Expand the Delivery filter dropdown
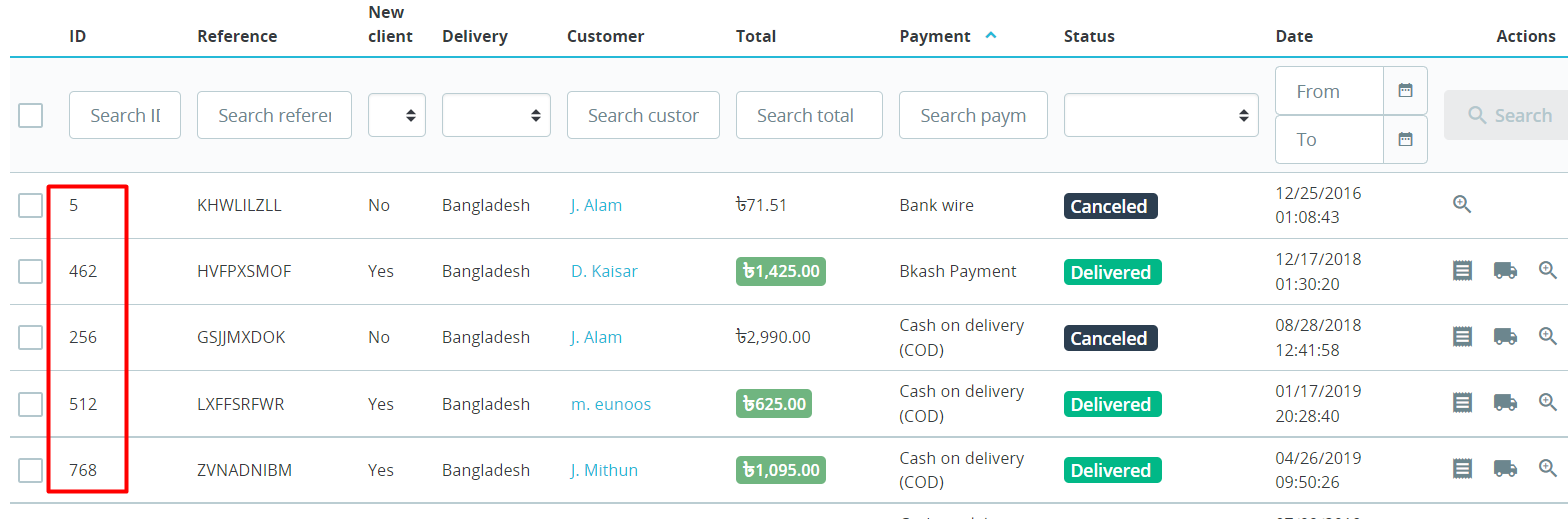The height and width of the screenshot is (519, 1568). 496,115
